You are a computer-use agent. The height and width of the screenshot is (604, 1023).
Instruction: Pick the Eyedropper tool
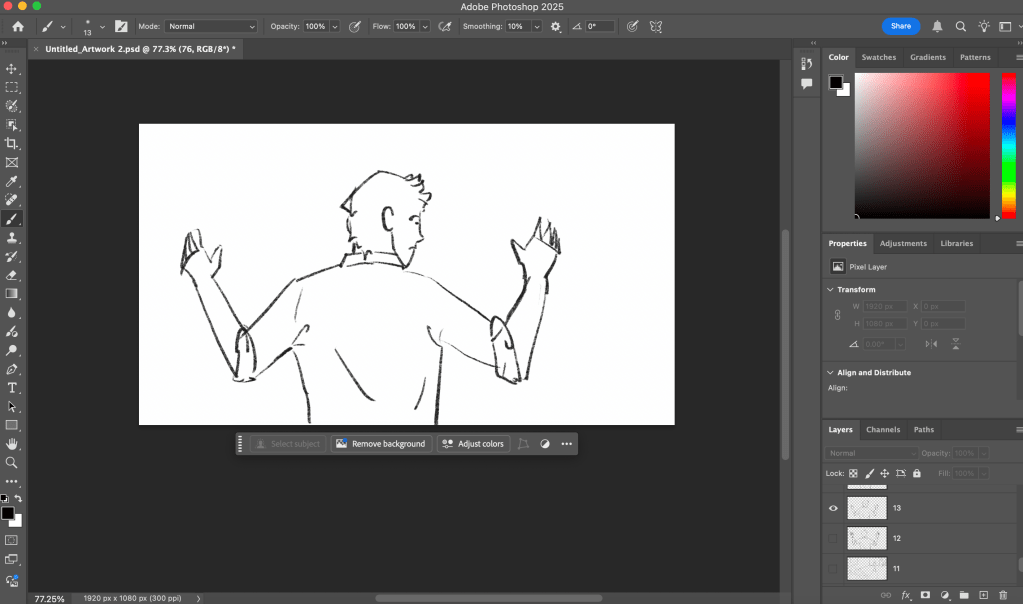point(12,181)
